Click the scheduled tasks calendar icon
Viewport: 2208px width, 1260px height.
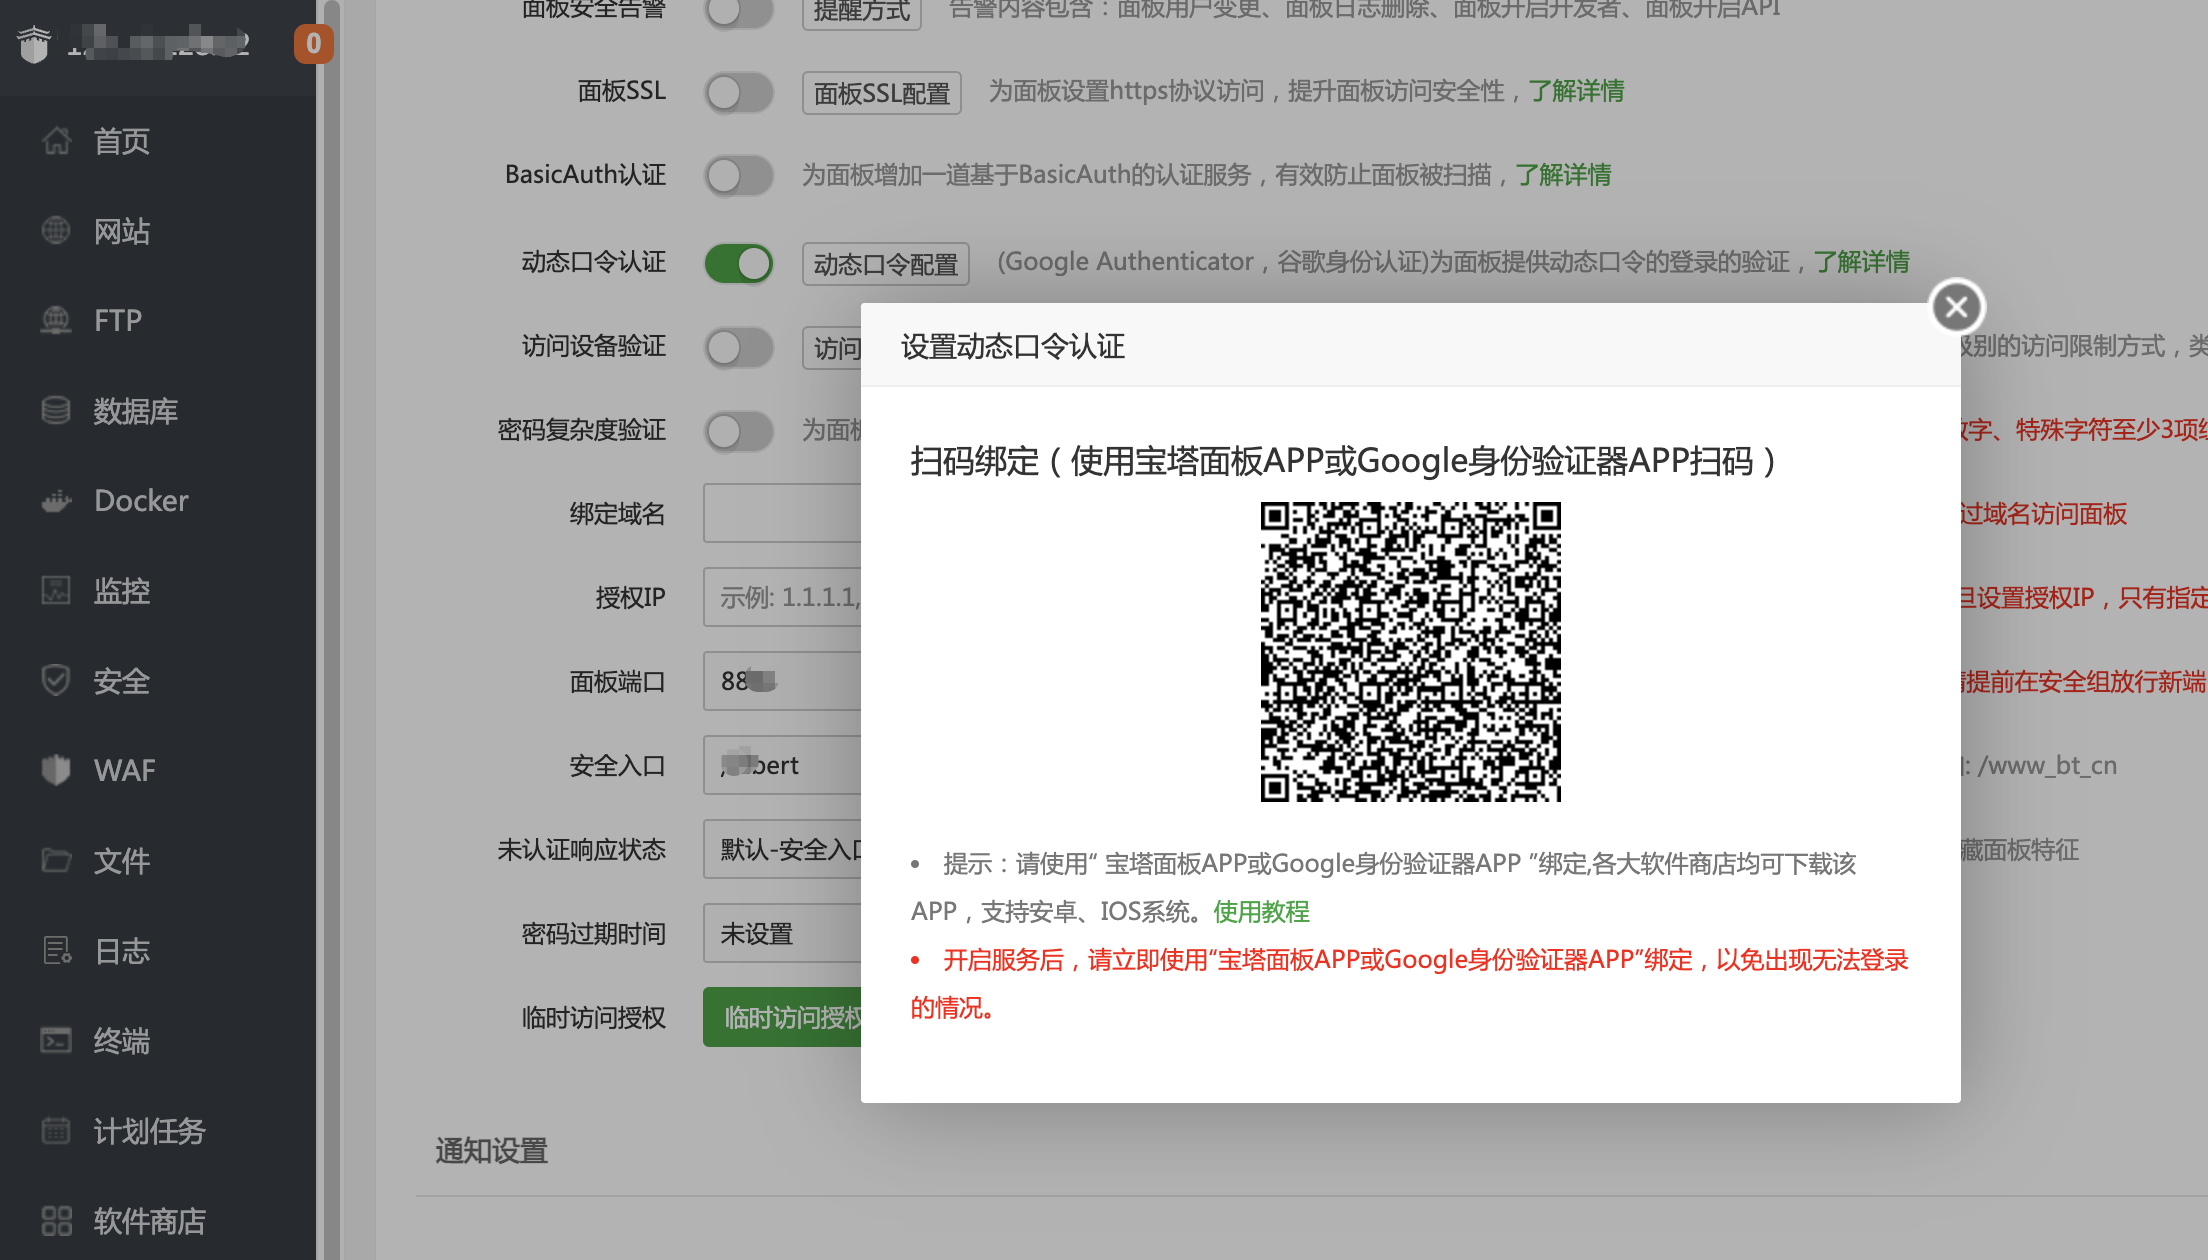tap(56, 1130)
